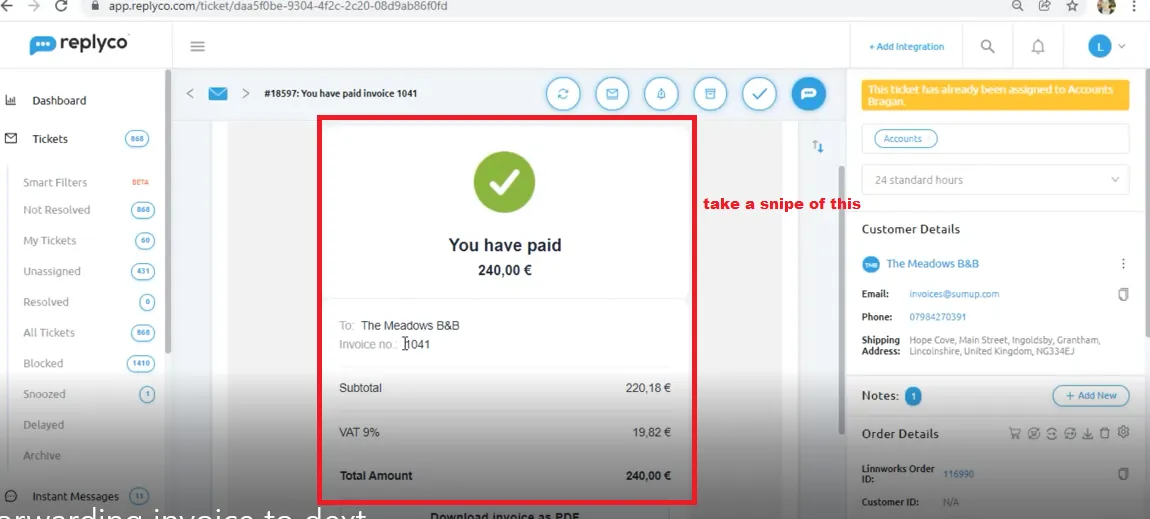
Task: Click the Accounts tag chip
Action: click(x=906, y=139)
